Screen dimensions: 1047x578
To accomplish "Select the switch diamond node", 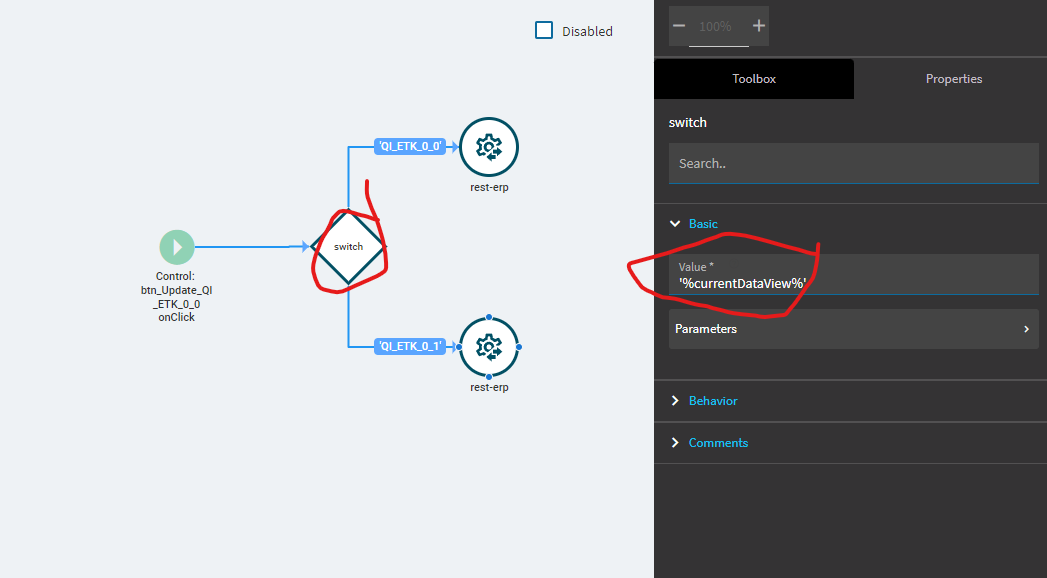I will pyautogui.click(x=348, y=247).
